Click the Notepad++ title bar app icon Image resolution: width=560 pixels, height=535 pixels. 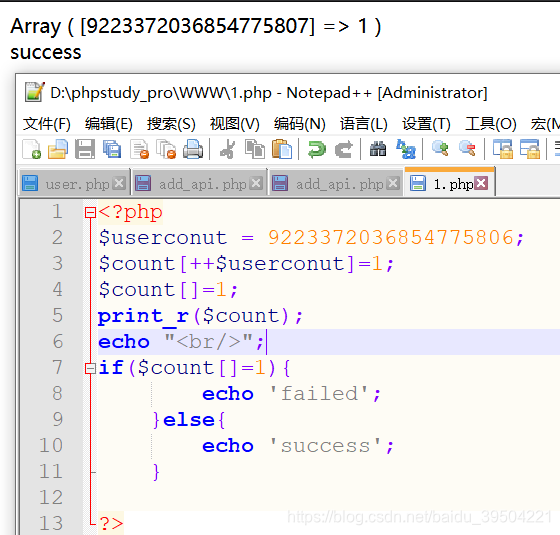tap(35, 92)
